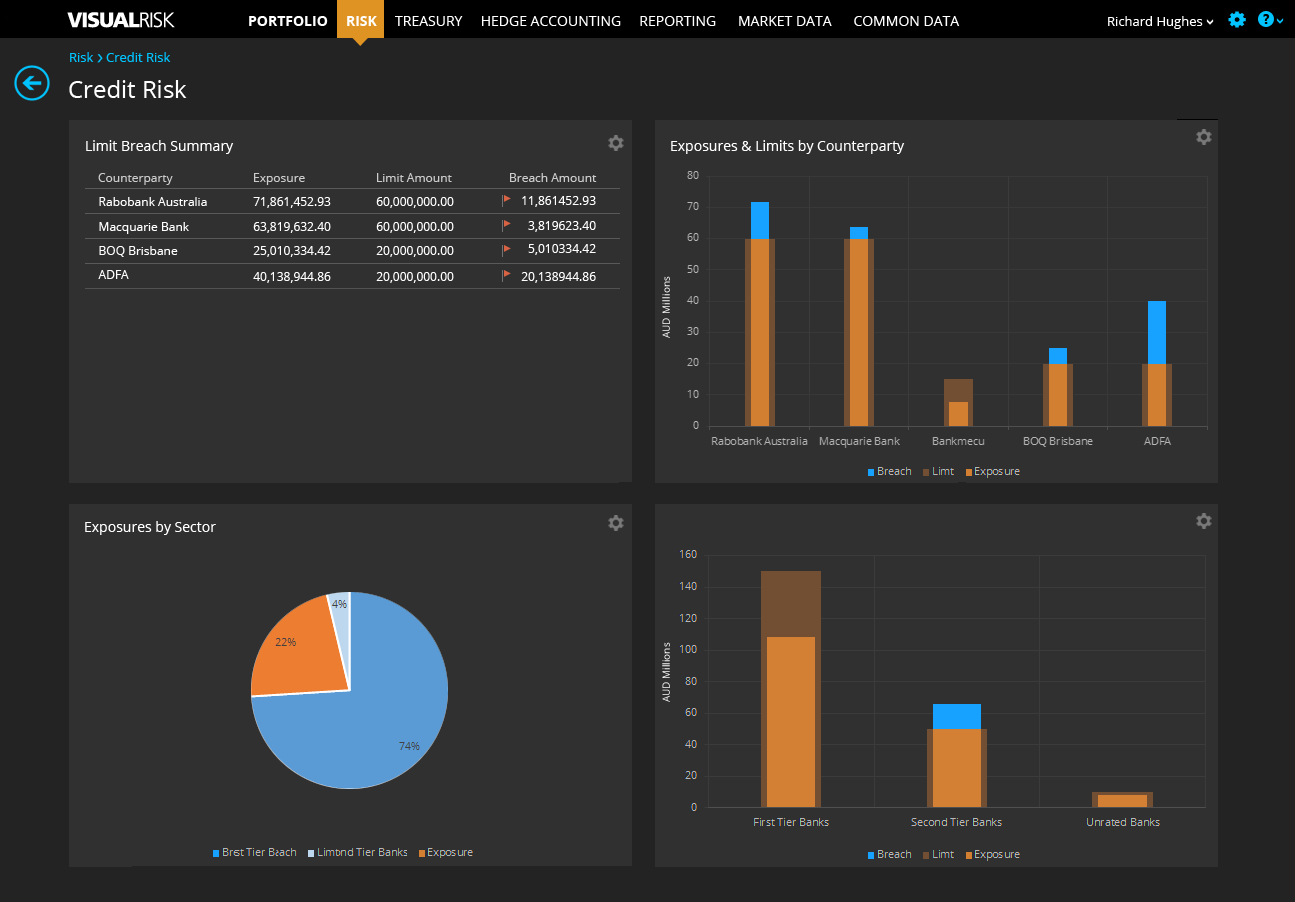
Task: Toggle Breach legend in counterparty chart
Action: coord(889,471)
